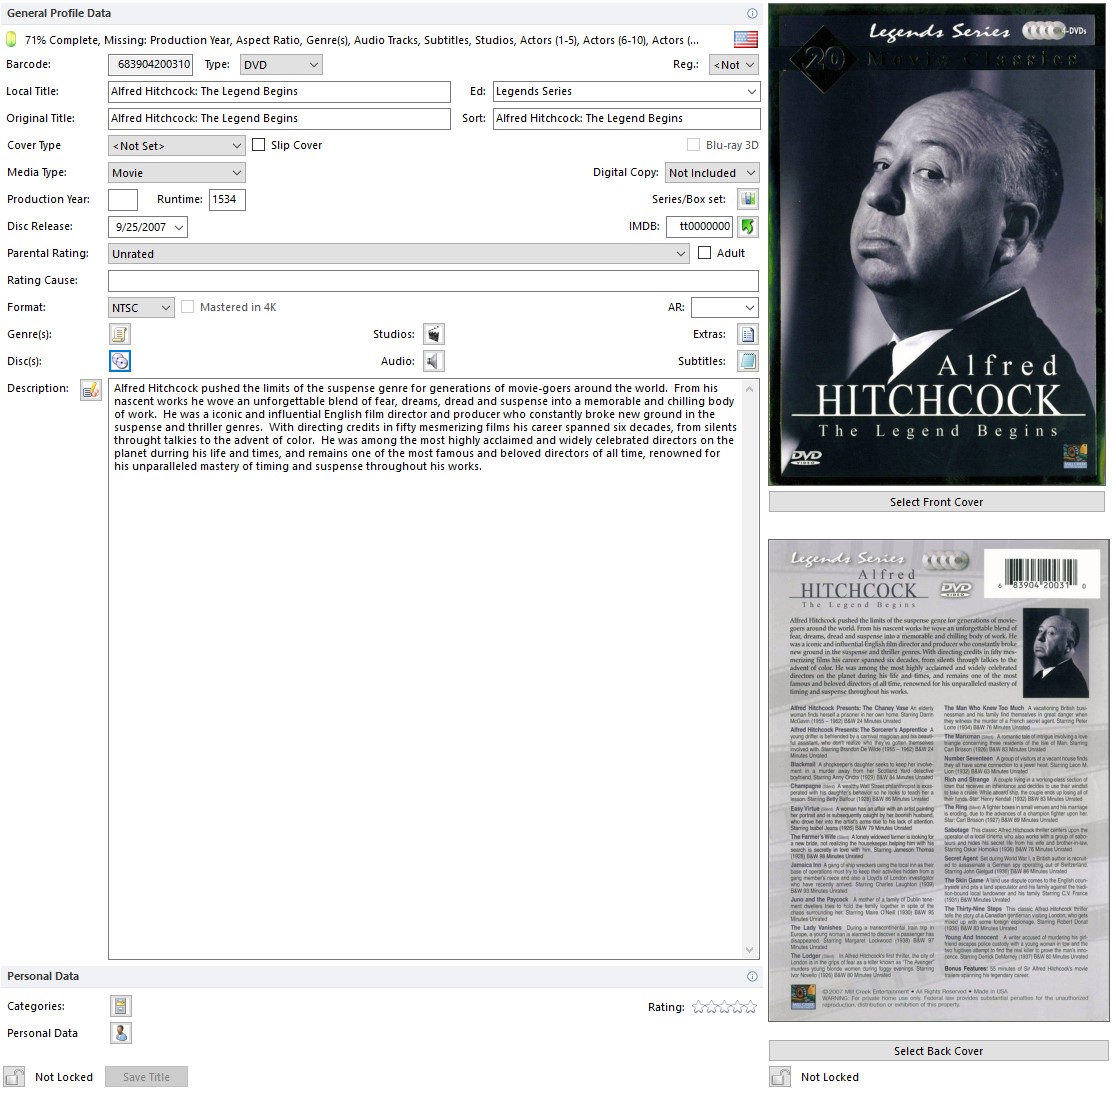The width and height of the screenshot is (1116, 1093).
Task: Check the Adult checkbox
Action: 705,253
